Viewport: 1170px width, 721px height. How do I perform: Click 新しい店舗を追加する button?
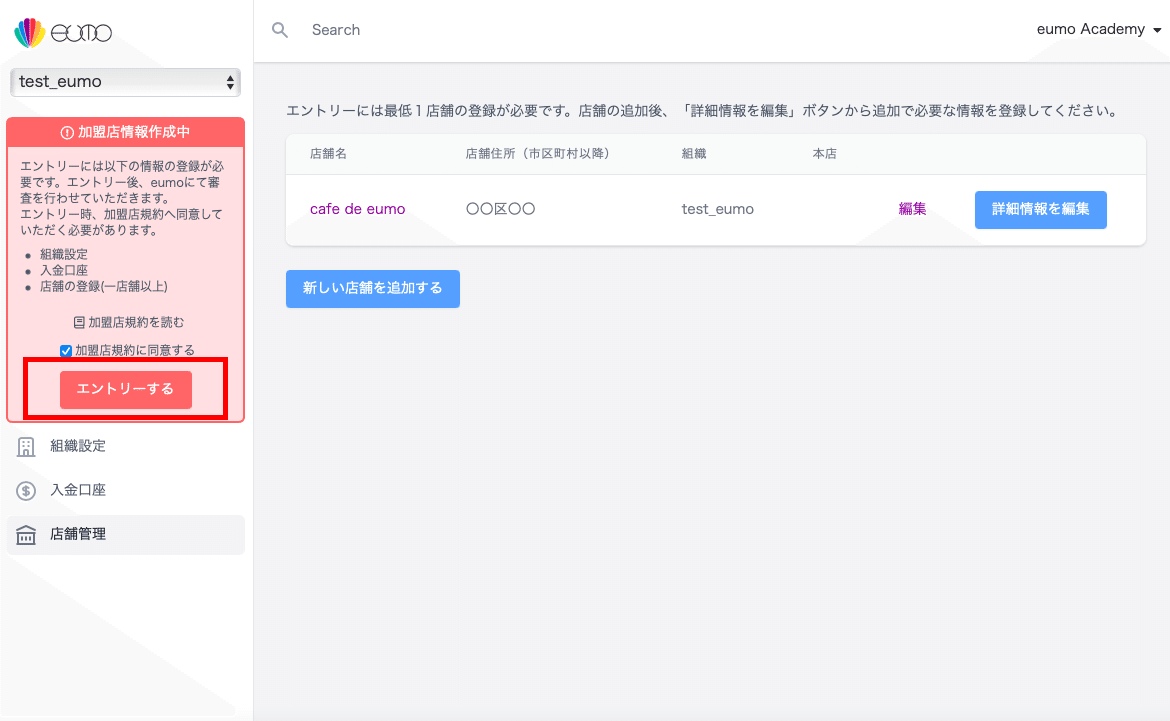372,288
